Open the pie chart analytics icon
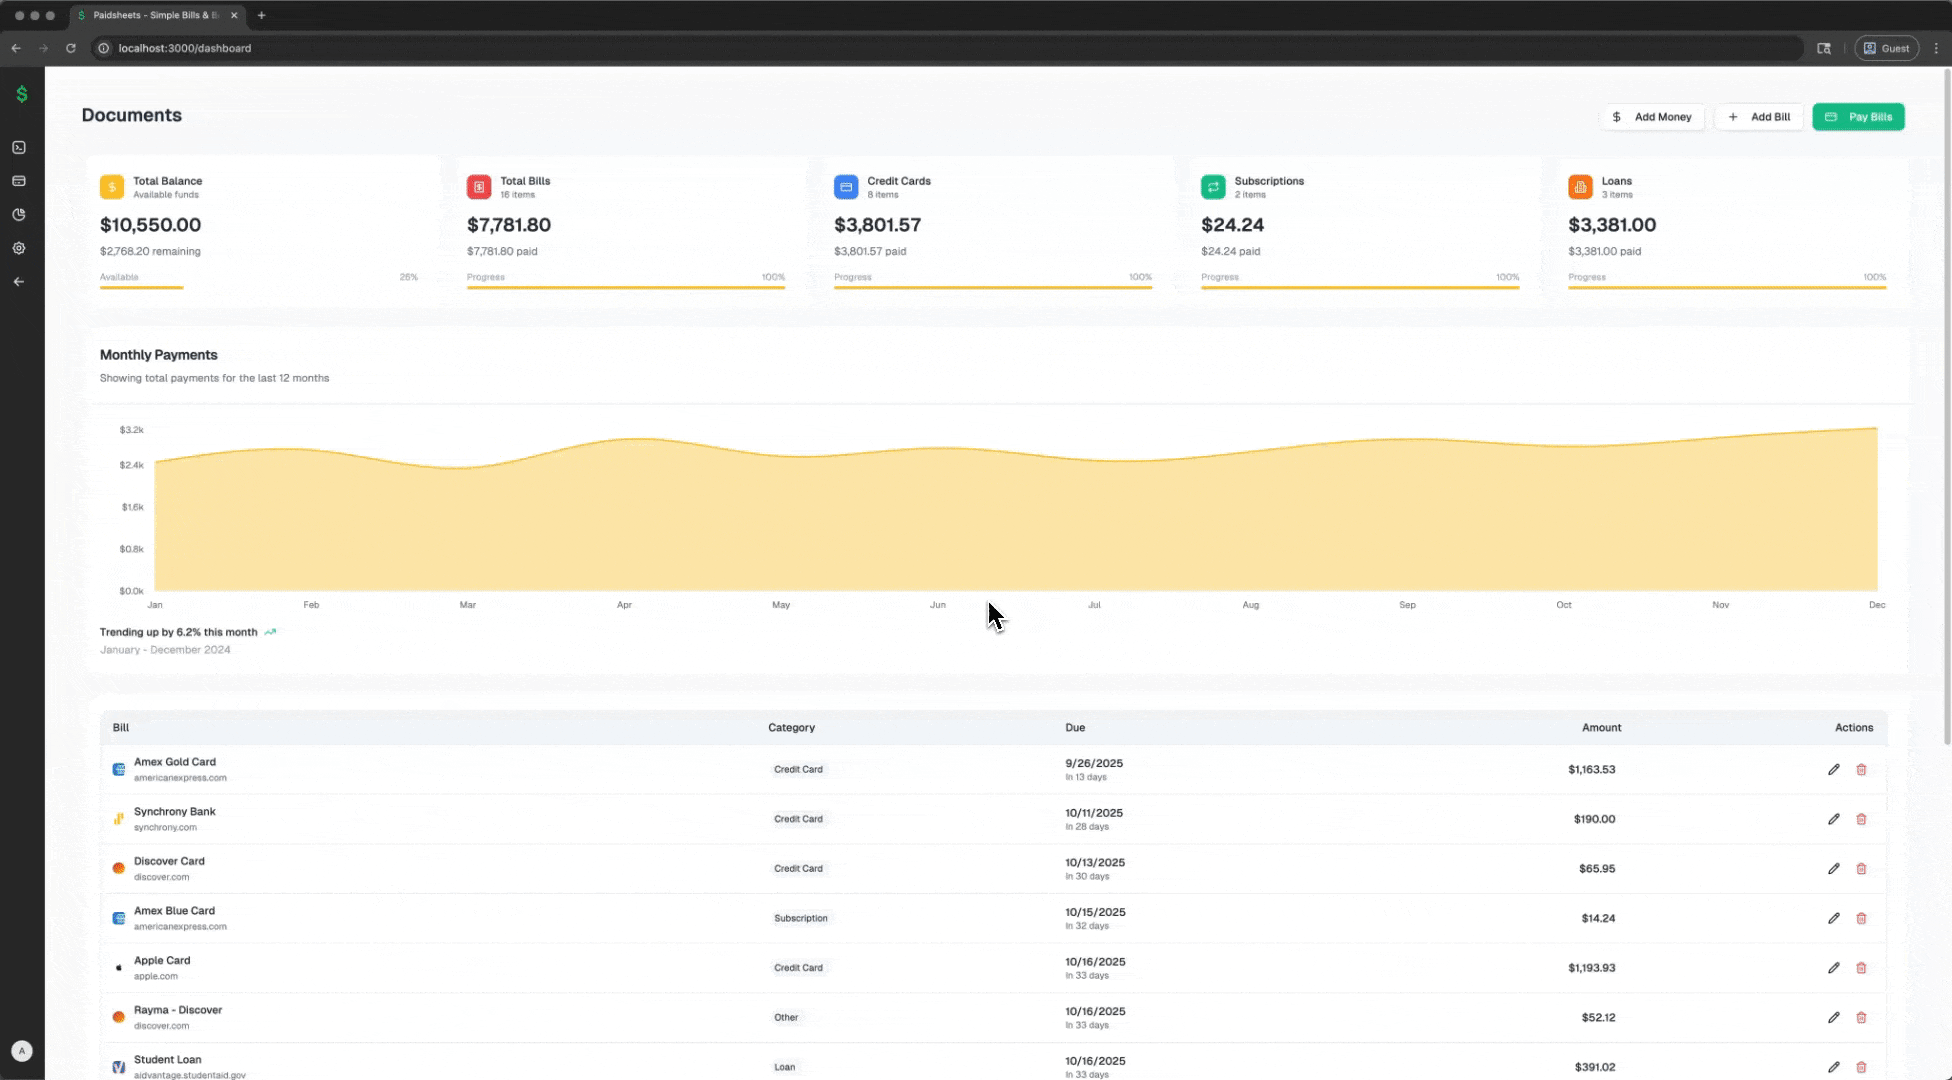This screenshot has width=1952, height=1080. pyautogui.click(x=19, y=215)
